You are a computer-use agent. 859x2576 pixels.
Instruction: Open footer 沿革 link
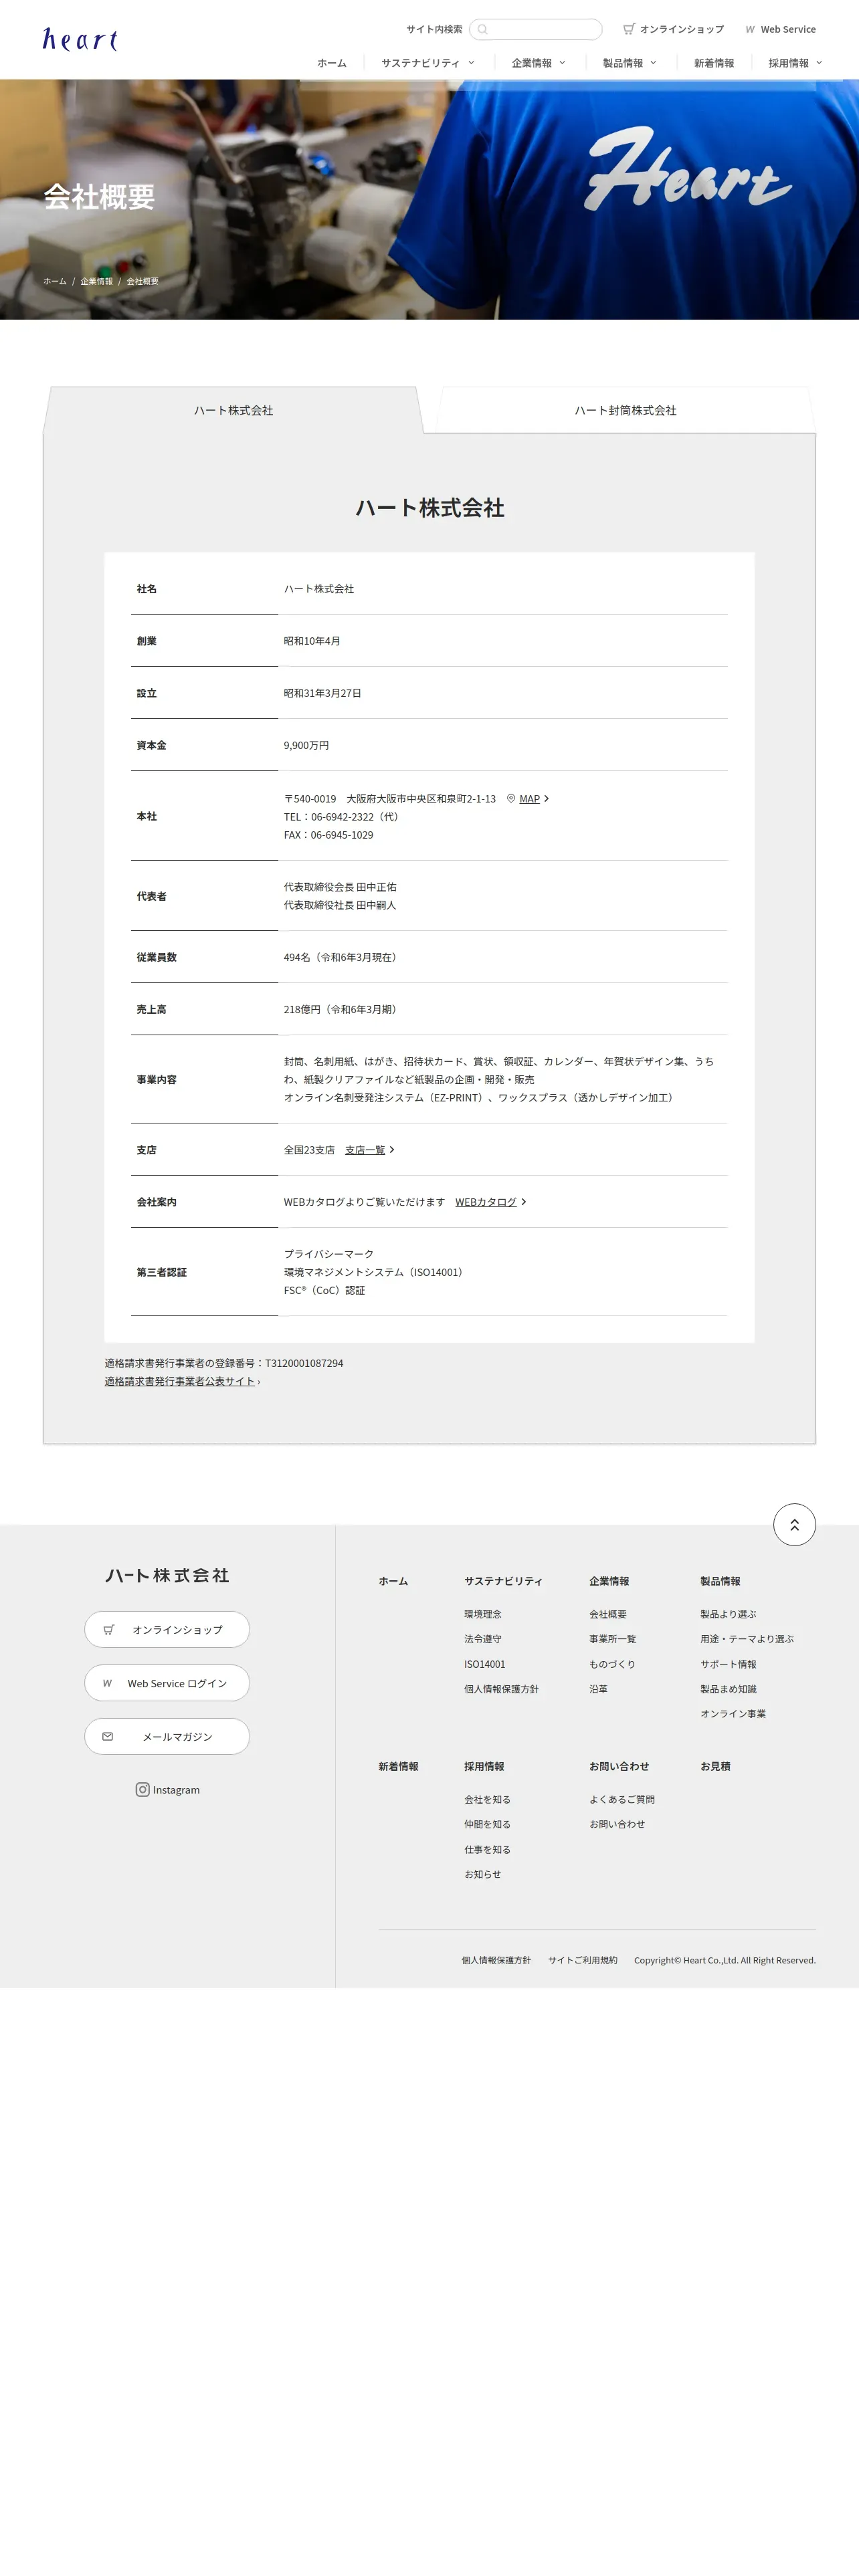598,1689
